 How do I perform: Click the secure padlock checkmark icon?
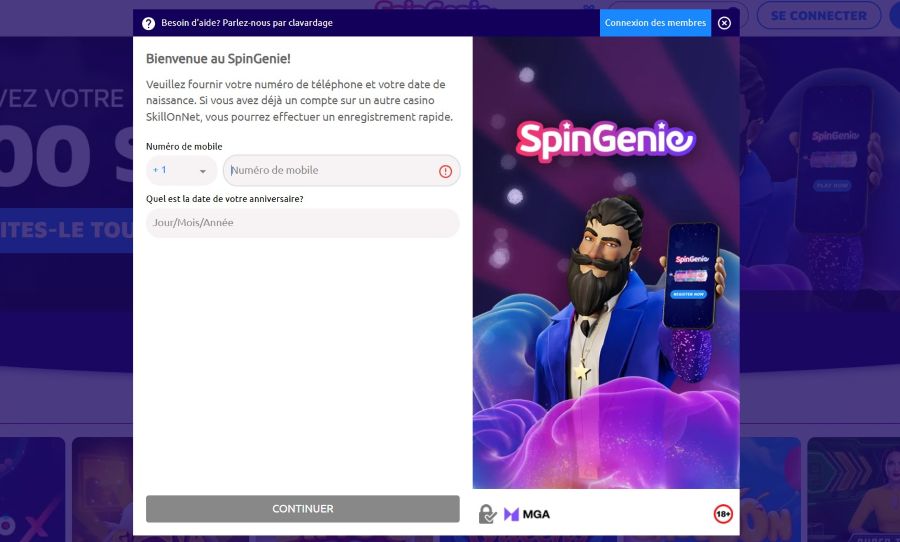click(487, 514)
